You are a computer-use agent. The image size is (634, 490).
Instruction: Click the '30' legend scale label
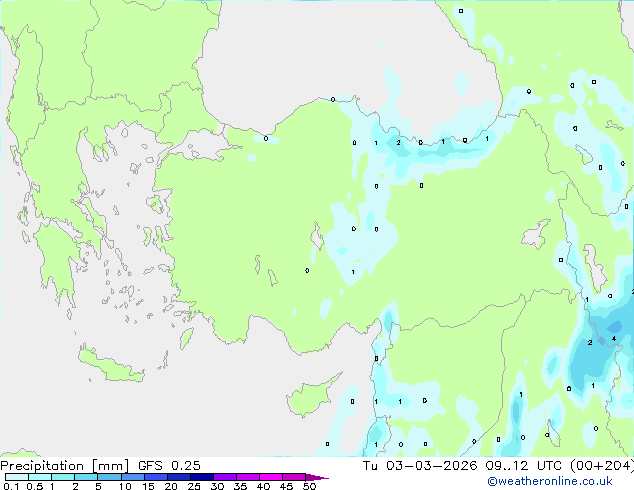(x=217, y=486)
